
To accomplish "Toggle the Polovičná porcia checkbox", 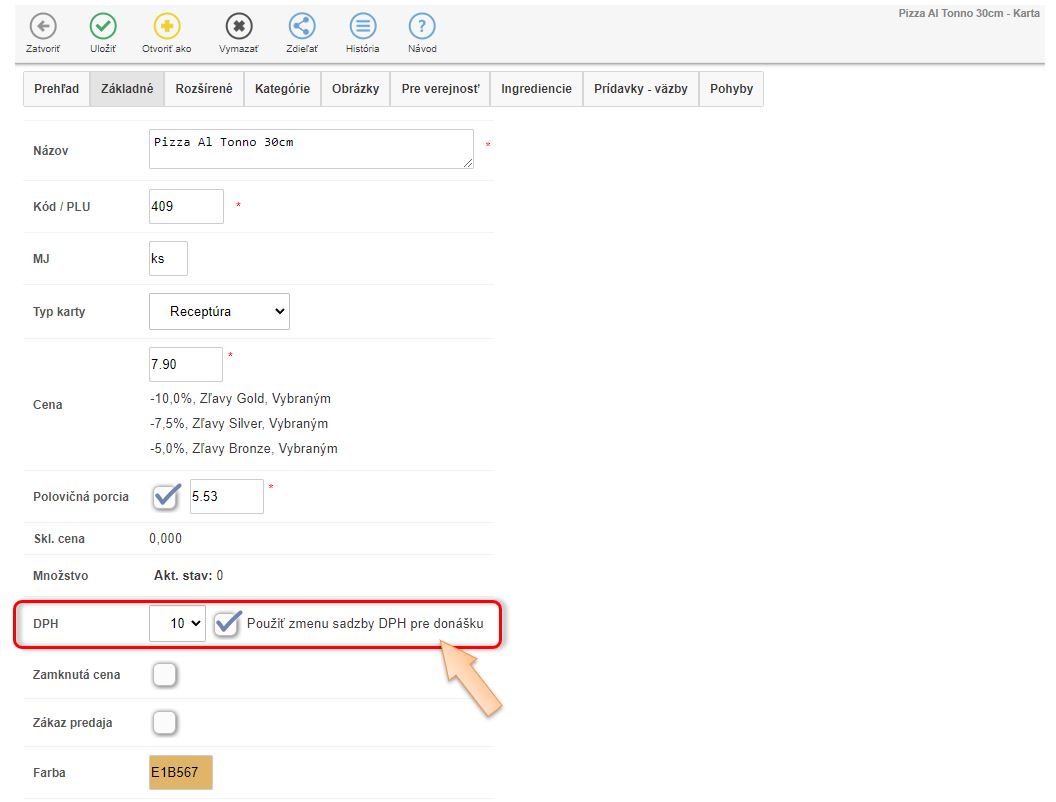I will 166,496.
